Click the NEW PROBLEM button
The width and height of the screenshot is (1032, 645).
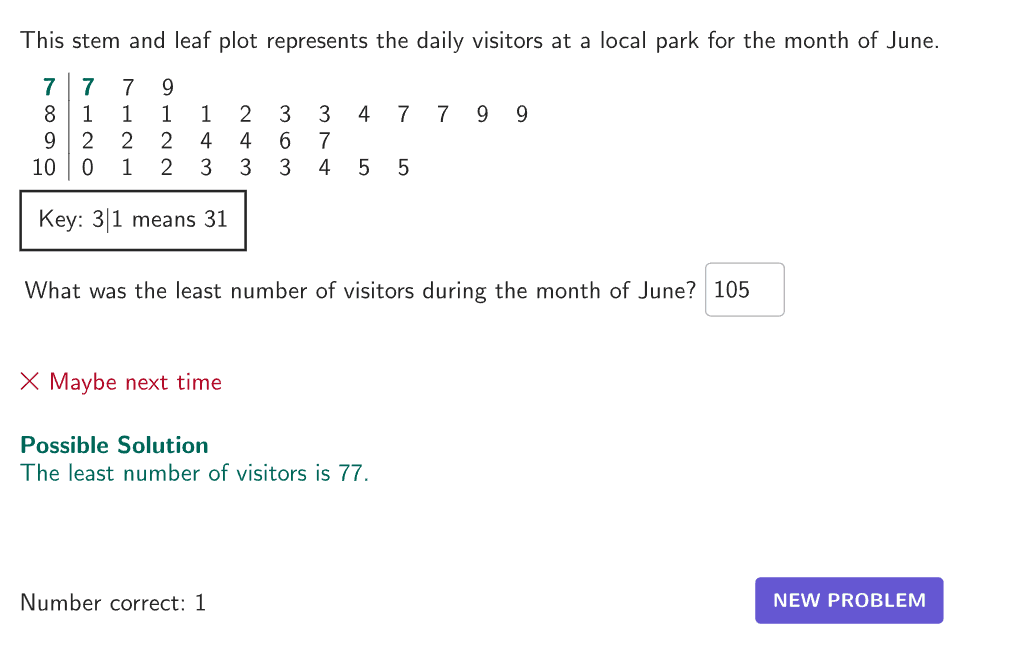[x=849, y=600]
